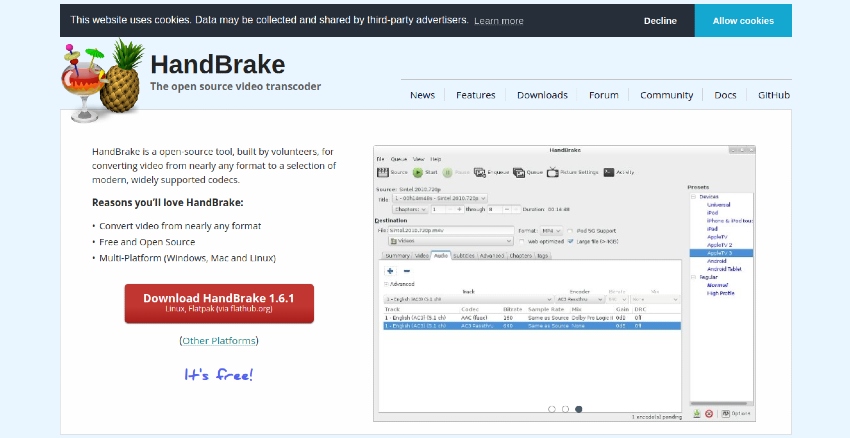Go to the GitHub link

774,95
